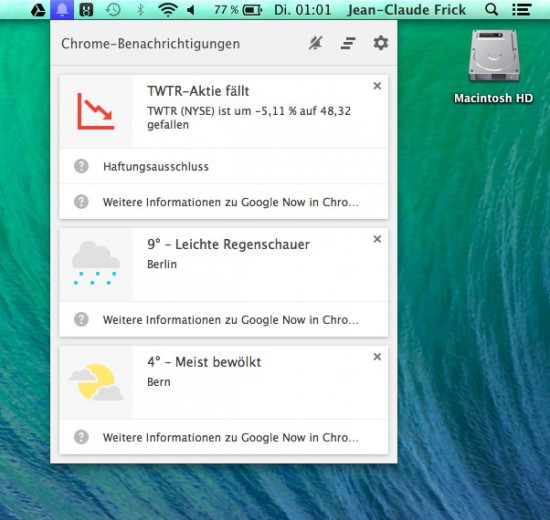Click the Berlin city label
Screen dimensions: 550x520
pyautogui.click(x=162, y=264)
